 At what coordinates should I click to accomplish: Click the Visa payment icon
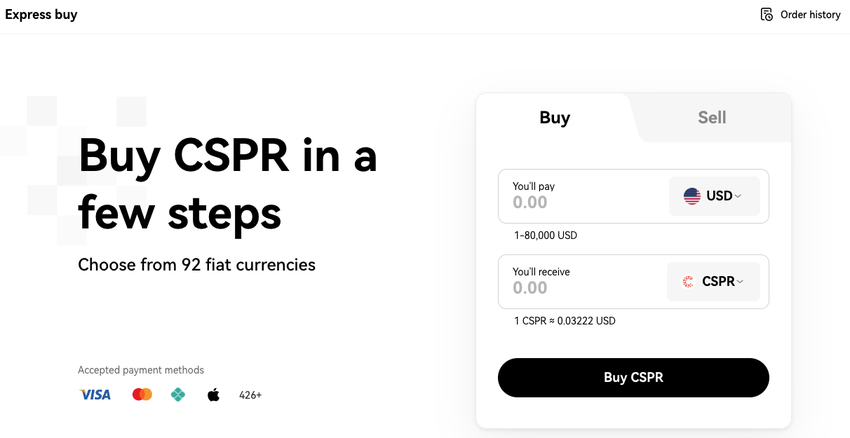[x=95, y=395]
